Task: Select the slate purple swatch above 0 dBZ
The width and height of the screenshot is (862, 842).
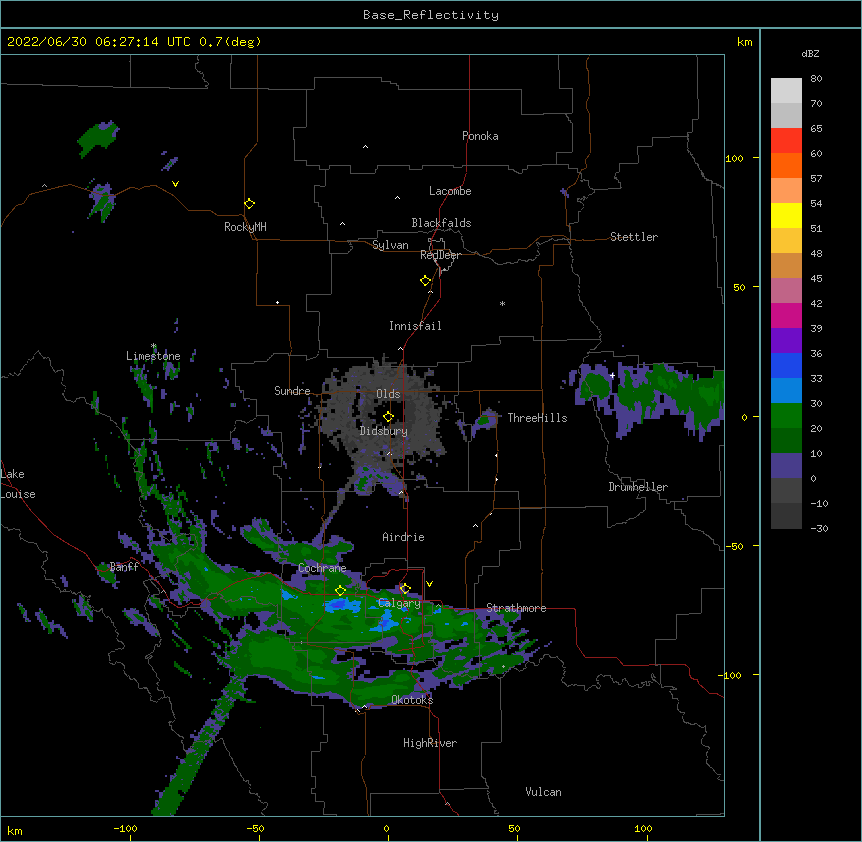Action: click(786, 466)
